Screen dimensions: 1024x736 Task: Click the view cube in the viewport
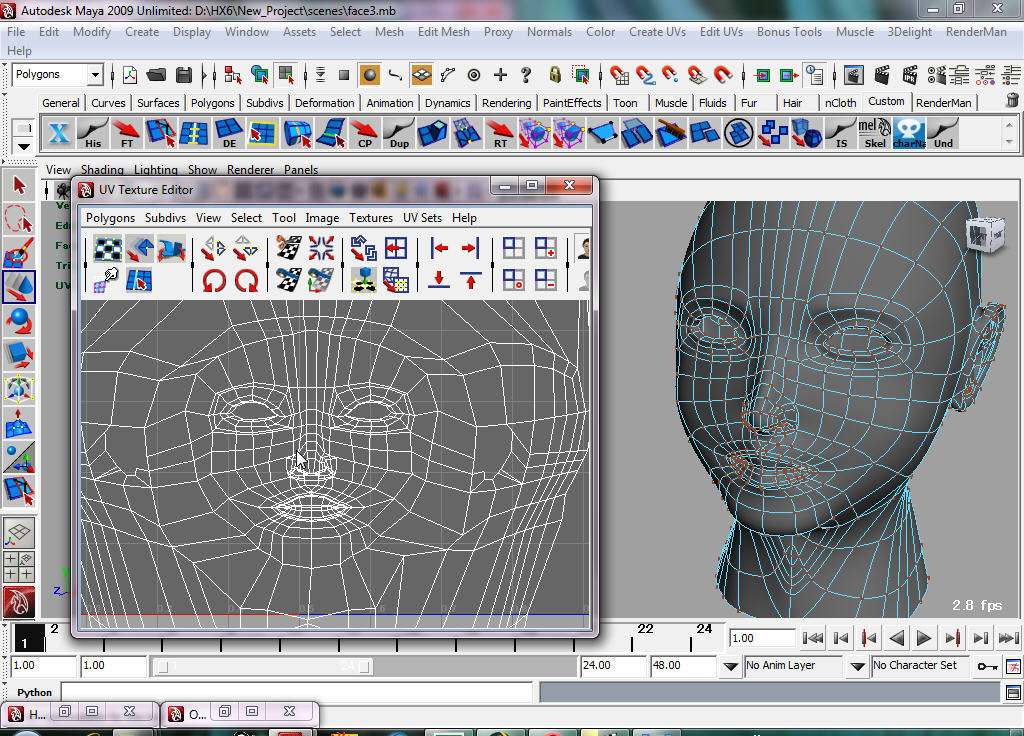pos(984,234)
